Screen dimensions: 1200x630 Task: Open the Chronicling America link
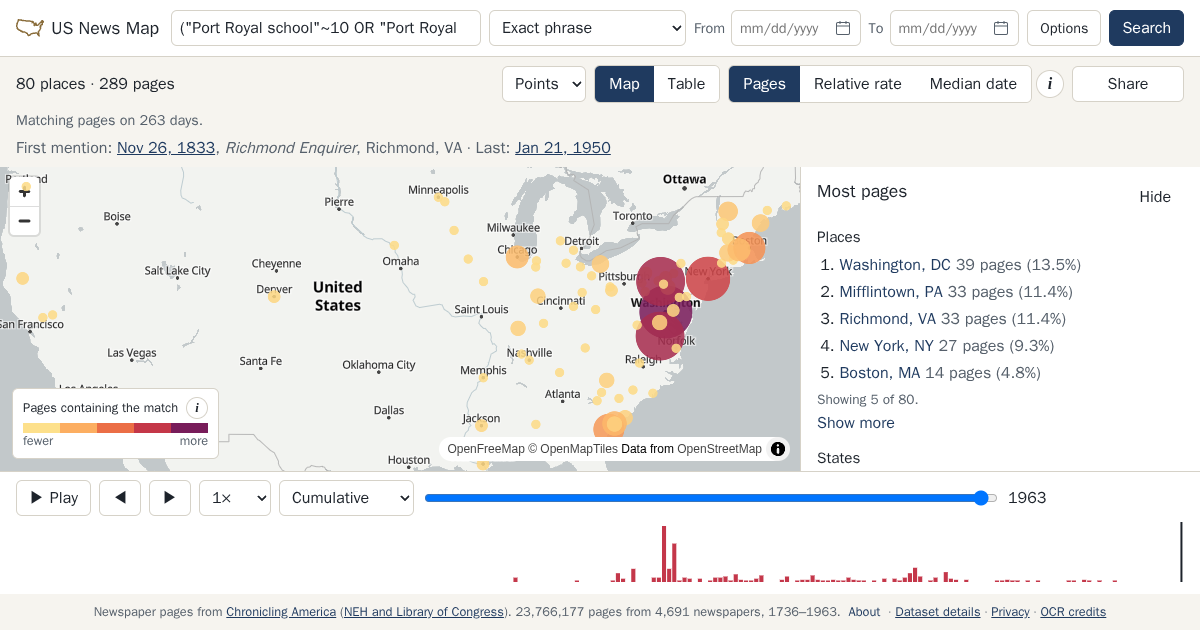[x=281, y=612]
